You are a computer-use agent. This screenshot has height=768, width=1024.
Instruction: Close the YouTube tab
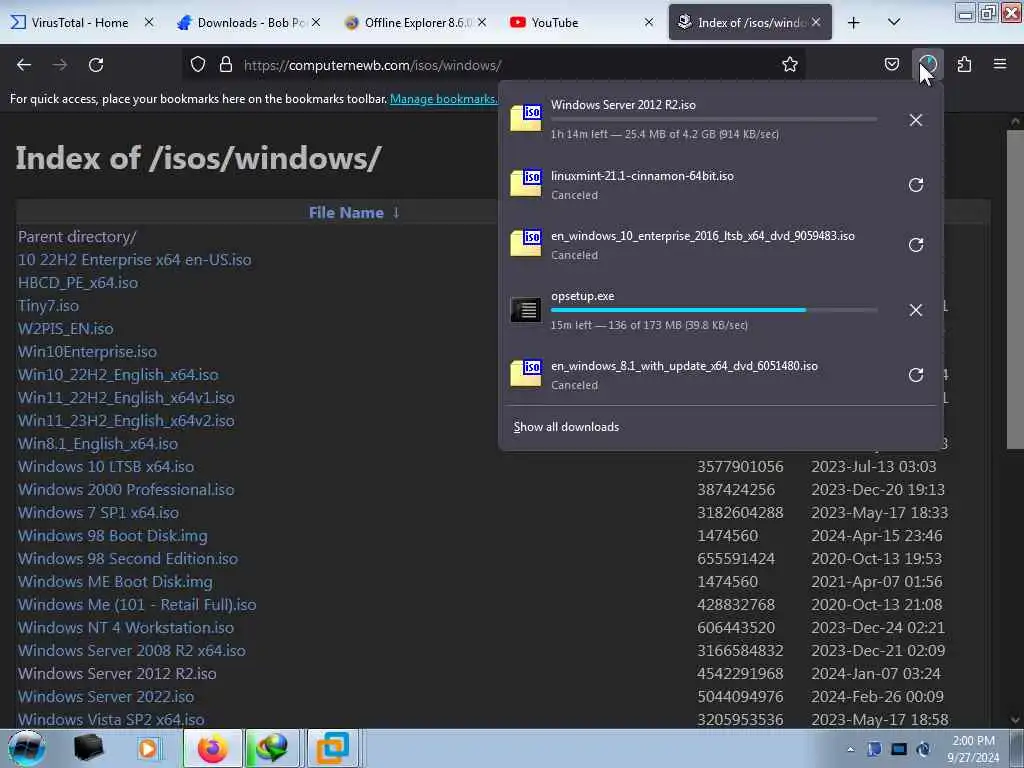coord(648,22)
